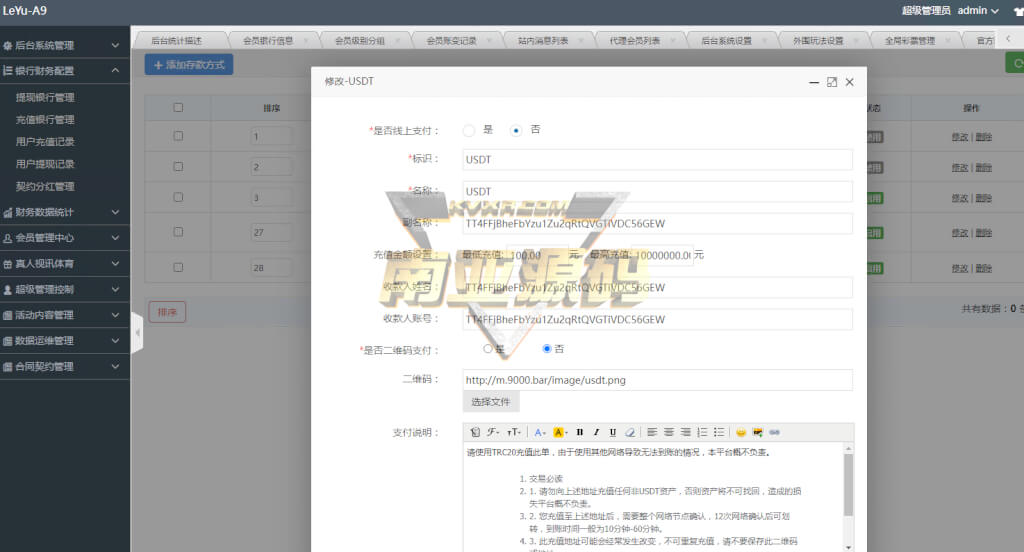Switch to the 会员银行信息 tab
Screen dimensions: 1024x552
pyautogui.click(x=268, y=41)
